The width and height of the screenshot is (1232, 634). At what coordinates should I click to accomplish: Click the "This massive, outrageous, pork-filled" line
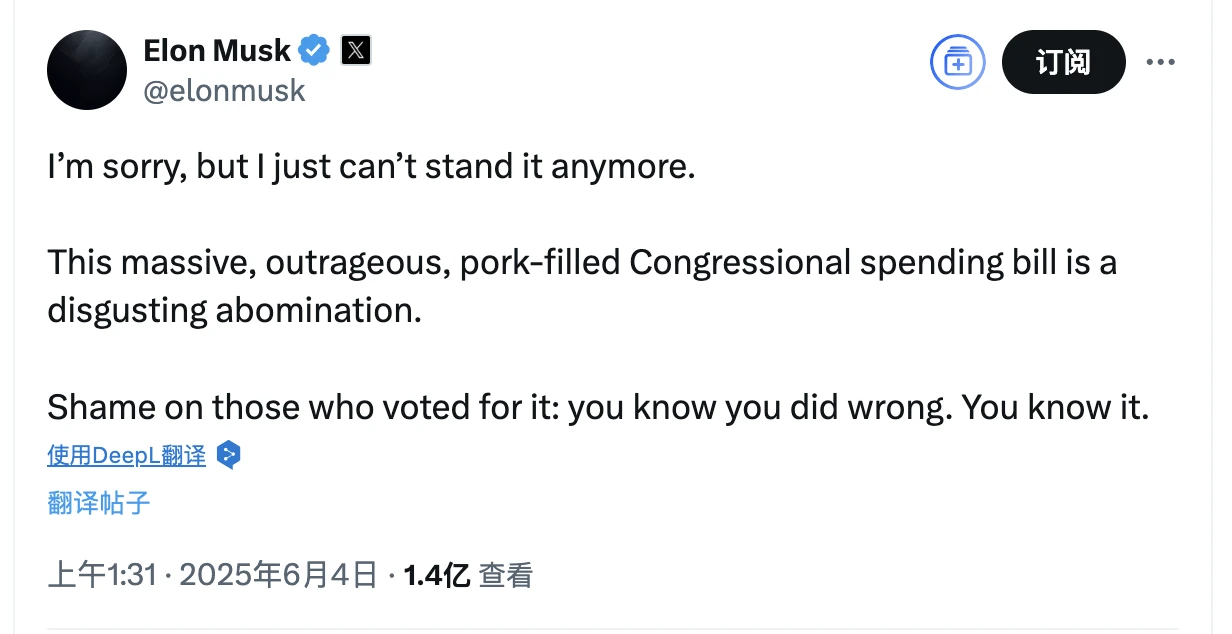click(336, 263)
